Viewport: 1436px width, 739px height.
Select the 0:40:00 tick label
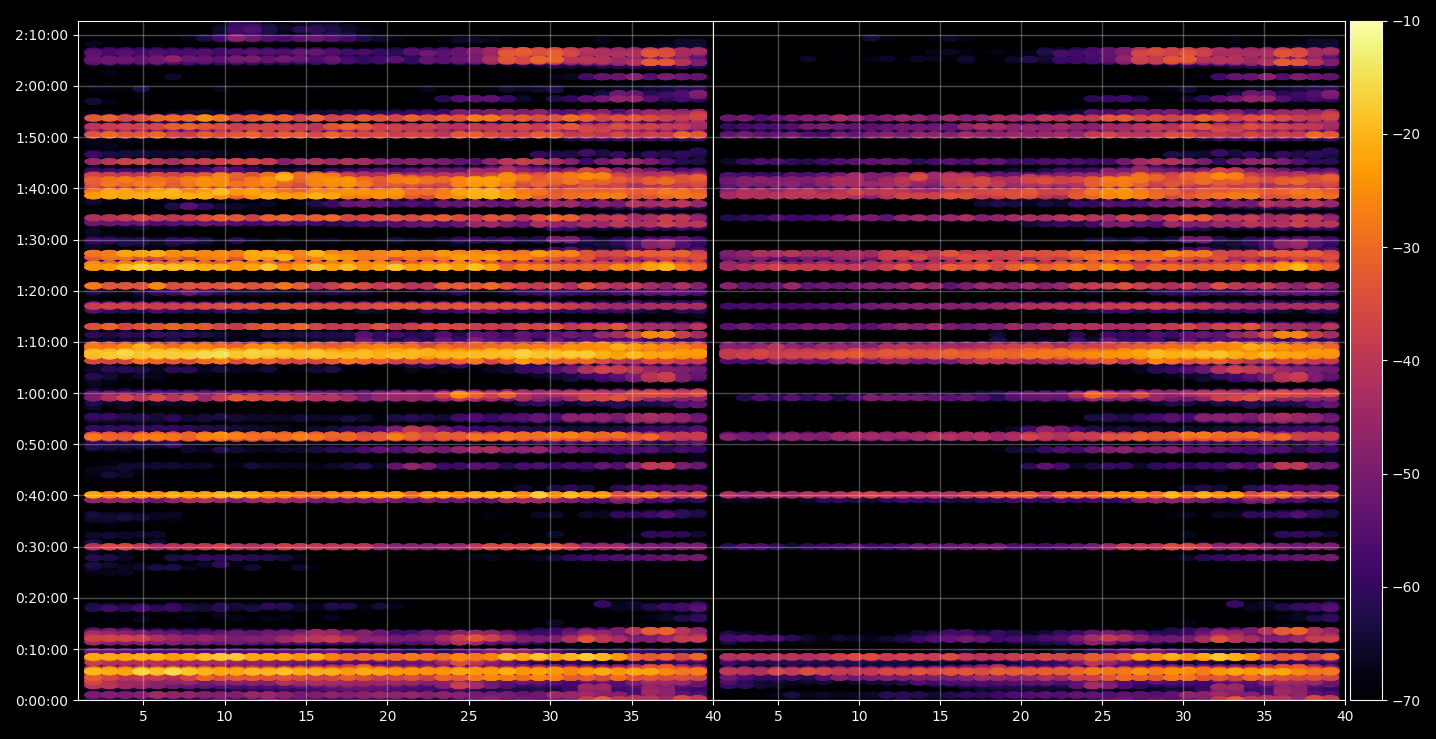(42, 496)
